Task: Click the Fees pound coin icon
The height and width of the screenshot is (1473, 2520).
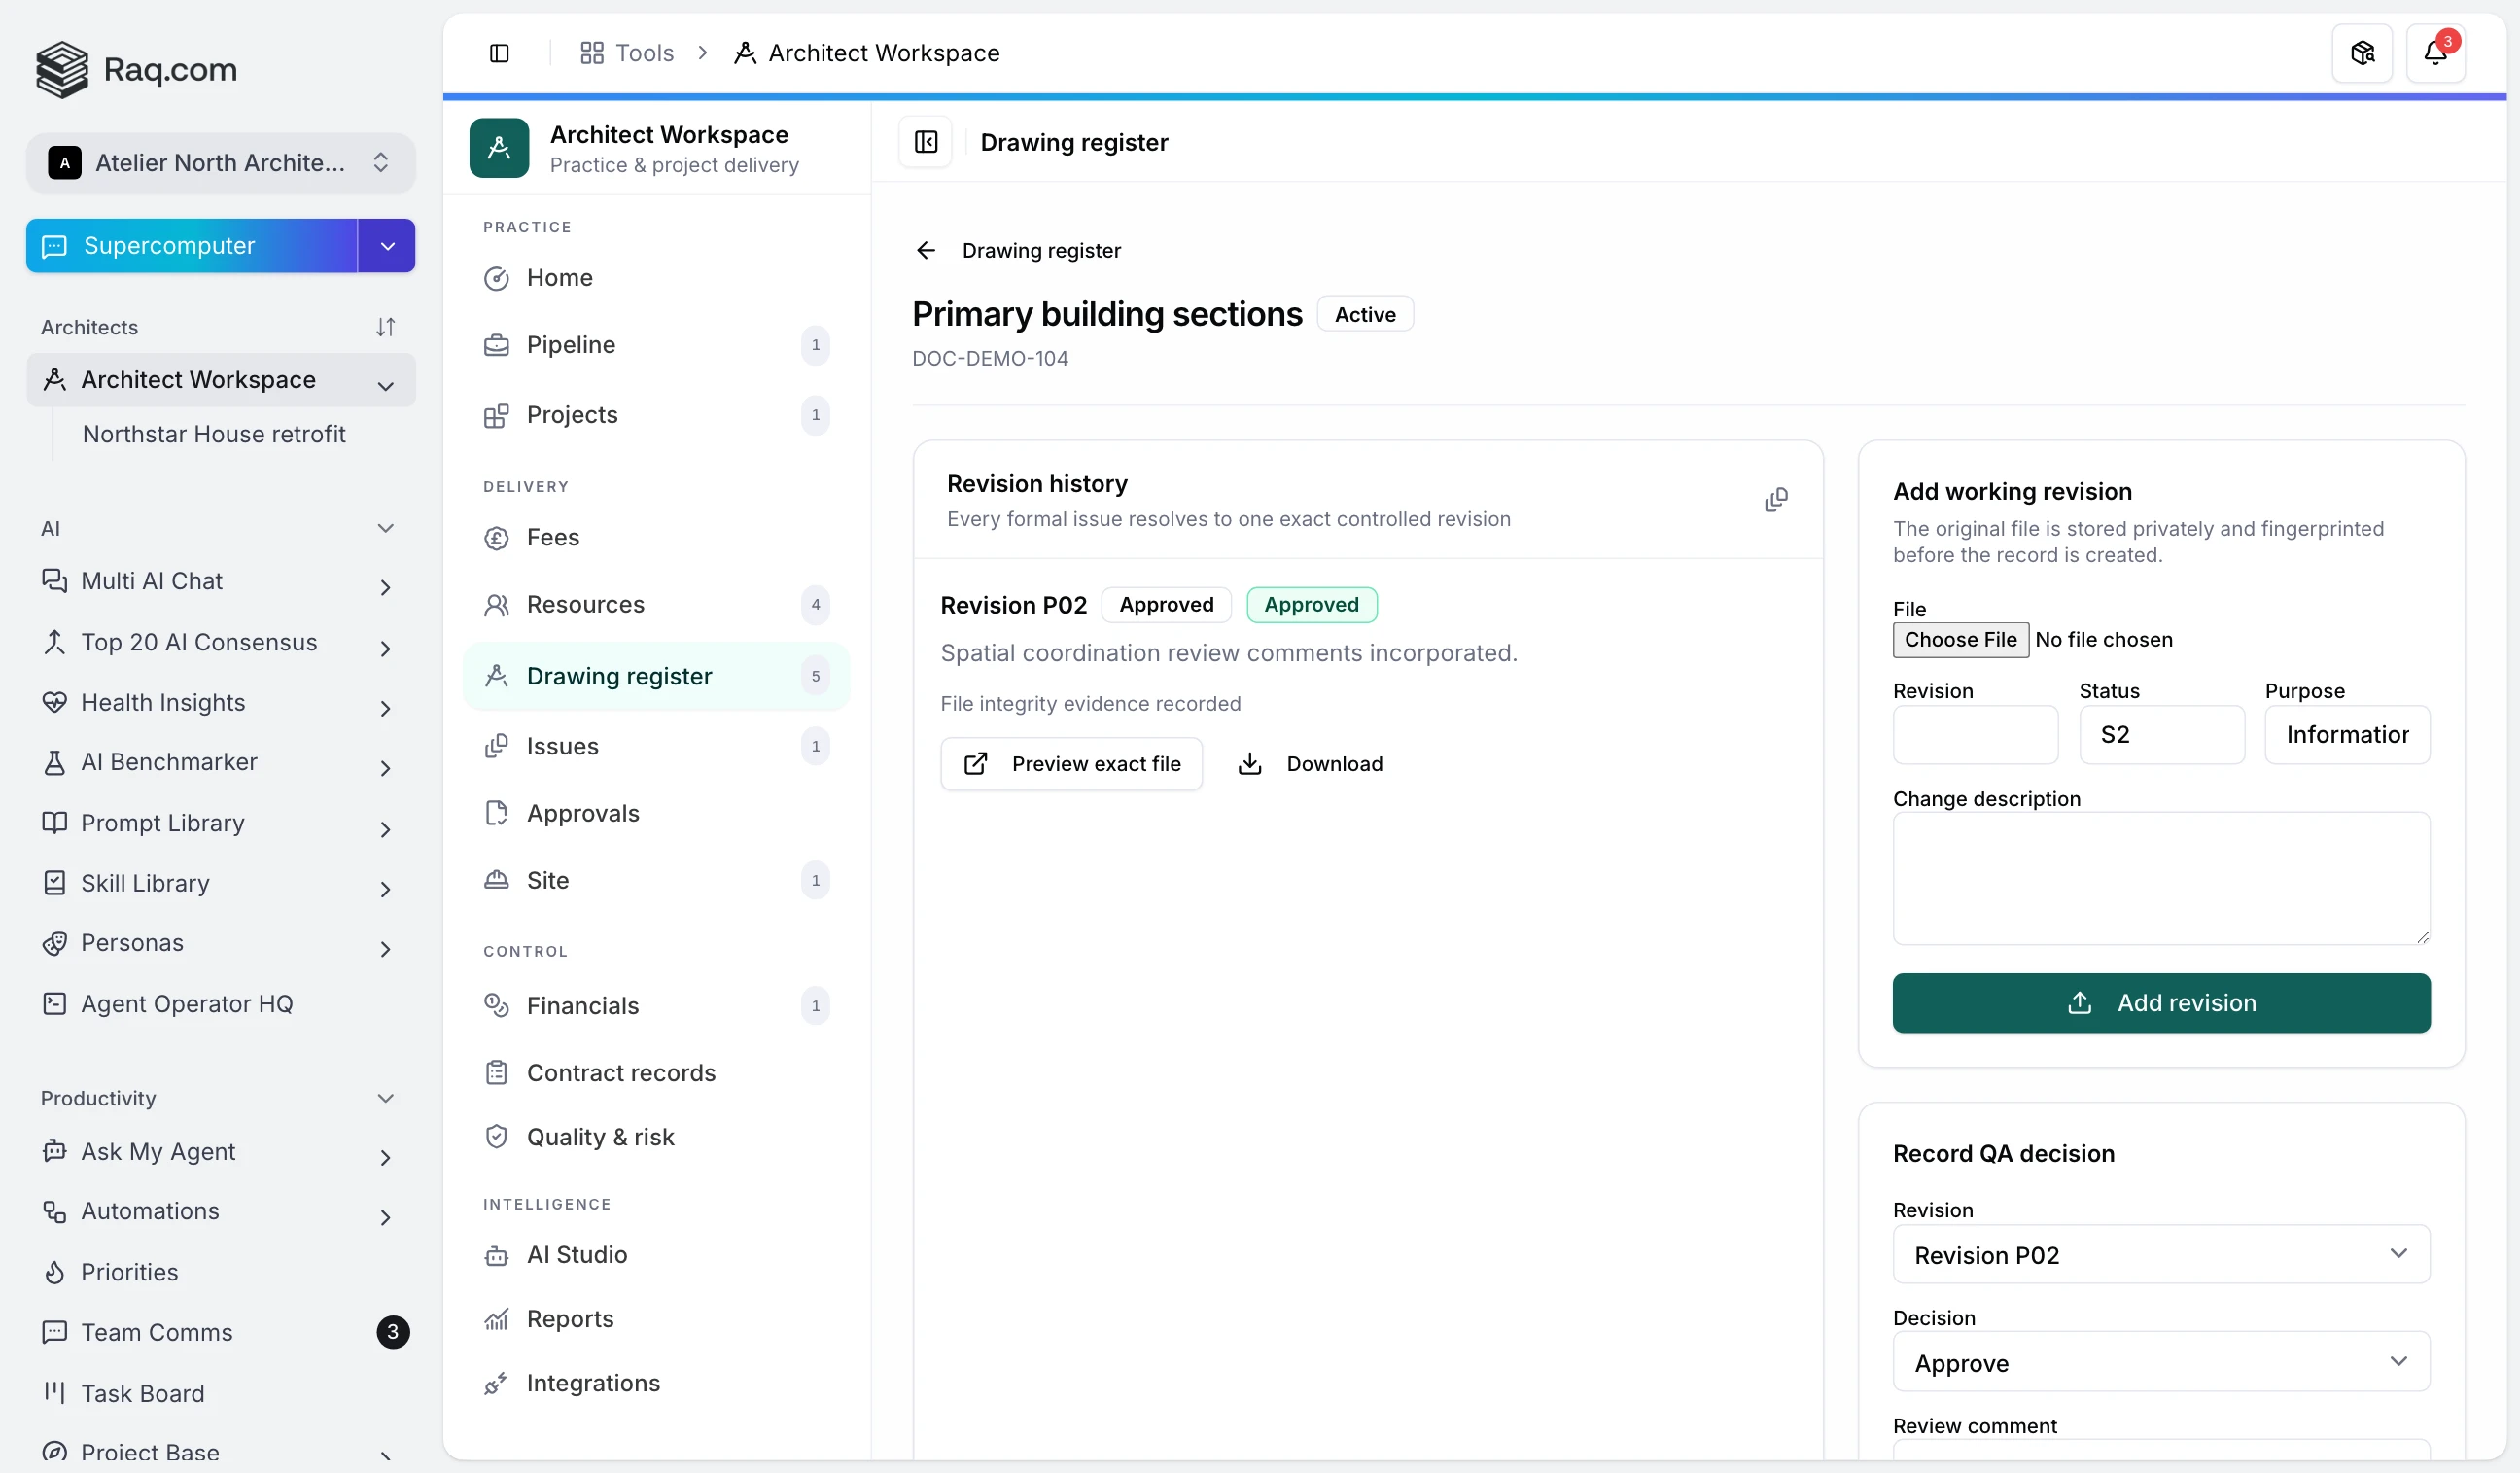Action: tap(496, 538)
